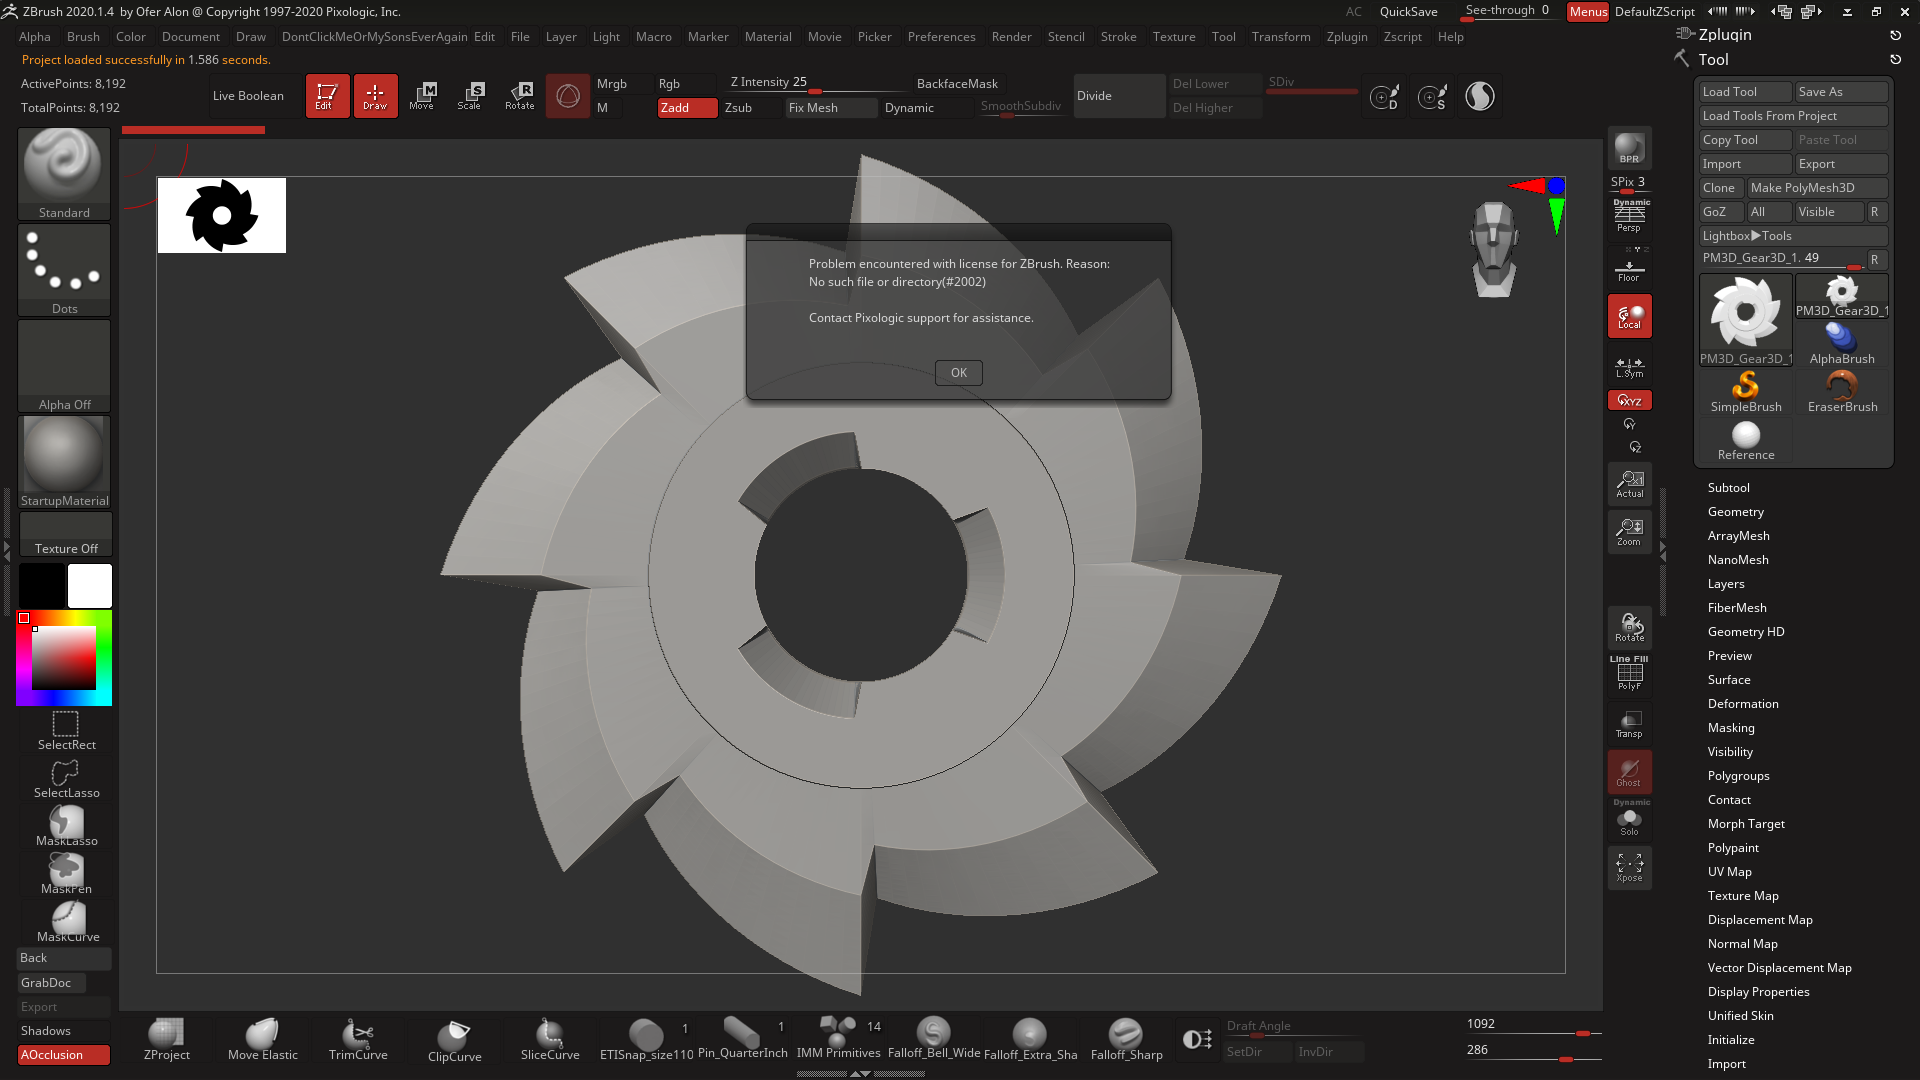Expand the Geometry subpalette
1920x1080 pixels.
pyautogui.click(x=1736, y=511)
